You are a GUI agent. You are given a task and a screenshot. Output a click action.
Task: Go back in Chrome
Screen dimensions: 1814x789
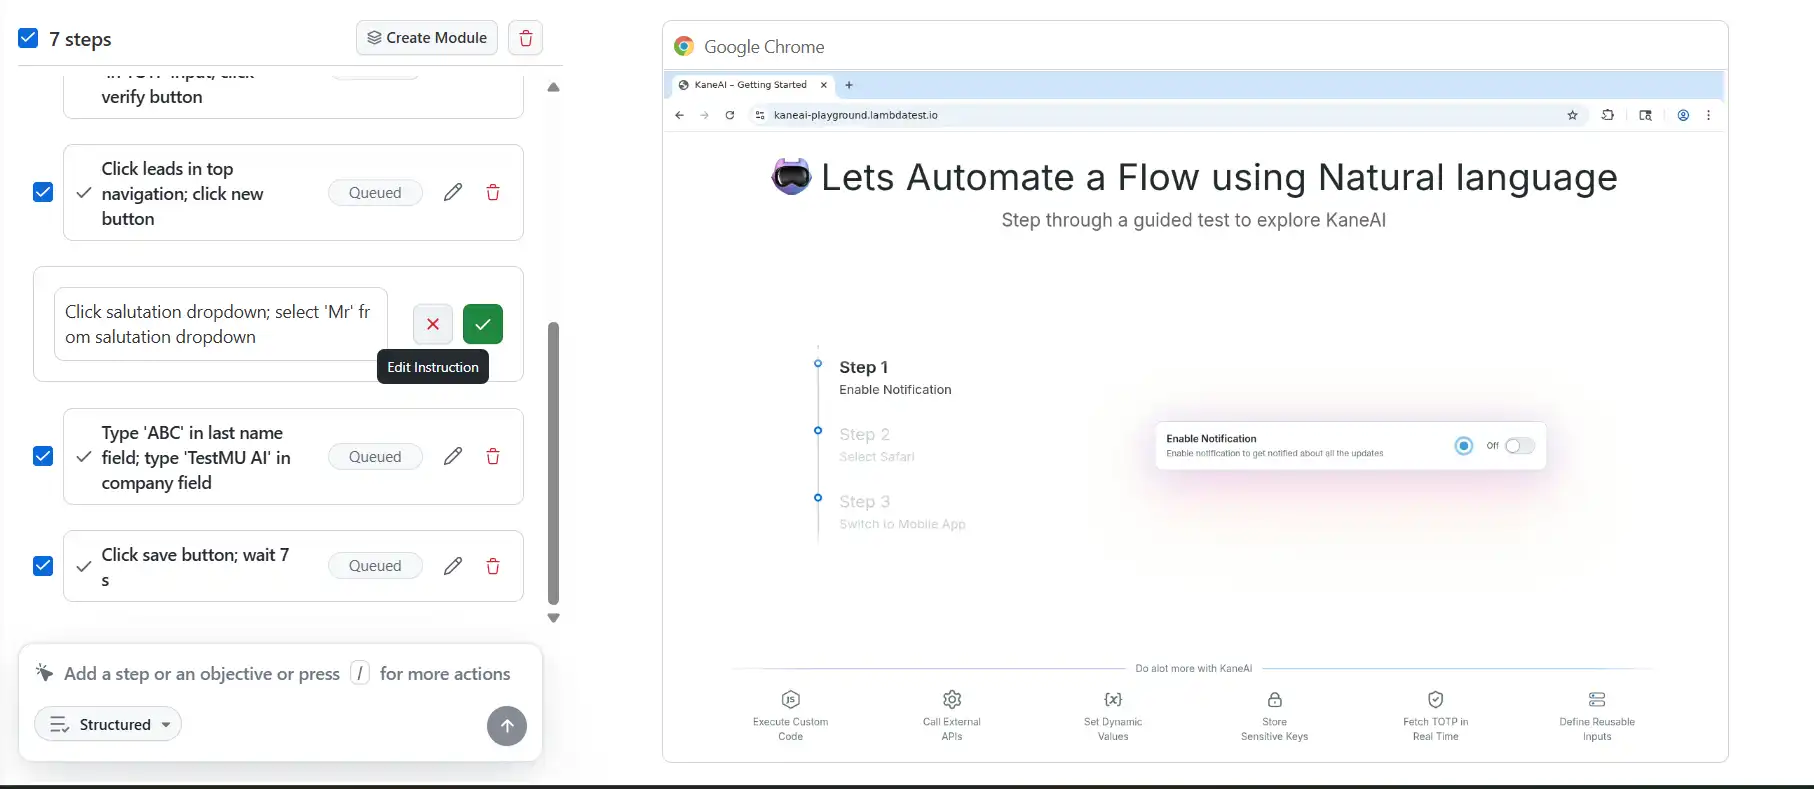point(680,115)
